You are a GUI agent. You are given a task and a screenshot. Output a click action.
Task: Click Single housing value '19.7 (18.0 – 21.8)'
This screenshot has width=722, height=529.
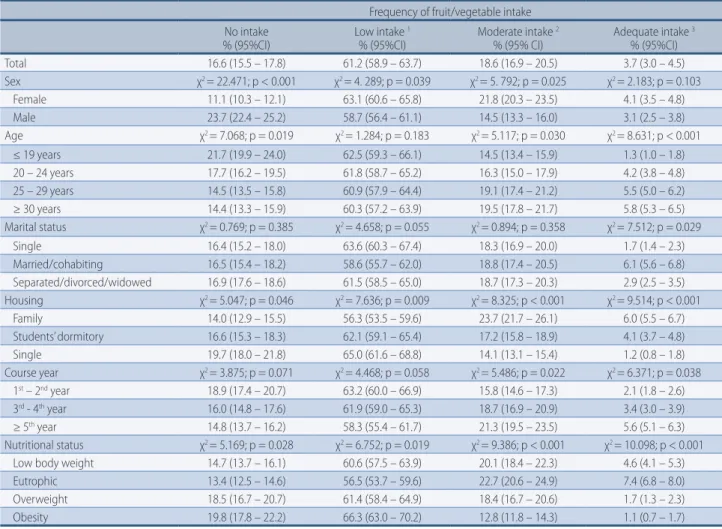tap(246, 355)
